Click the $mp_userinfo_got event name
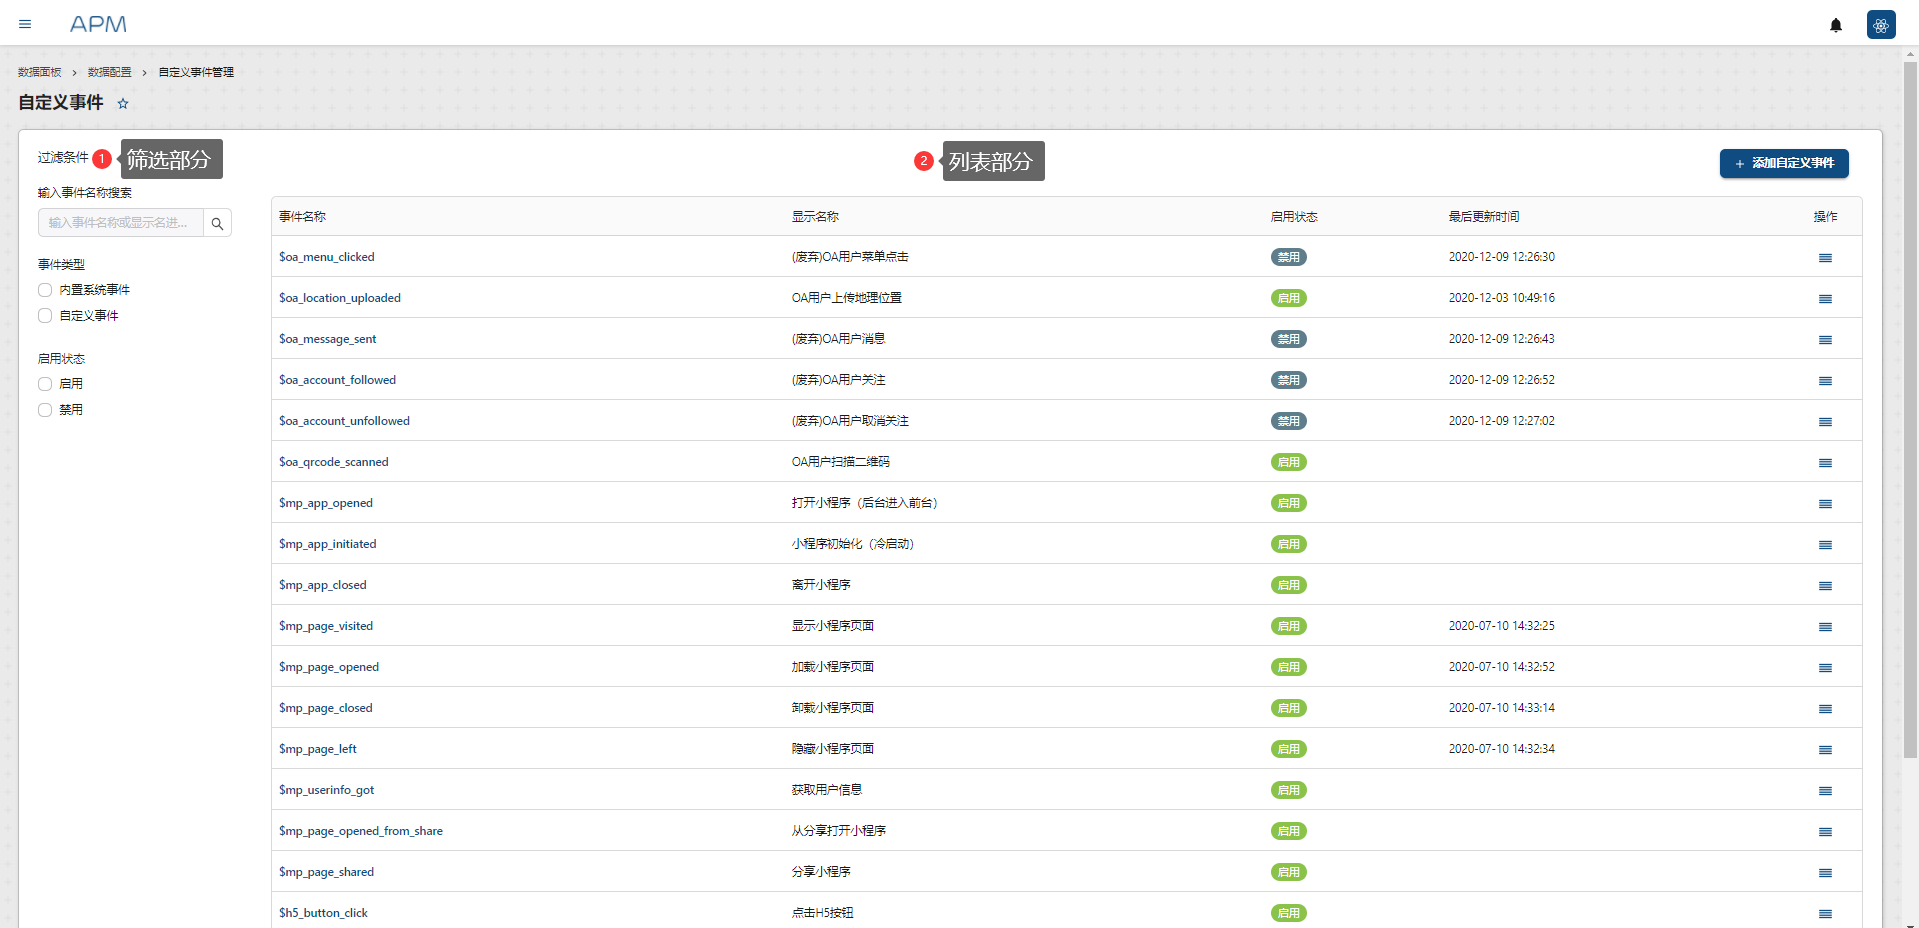Image resolution: width=1919 pixels, height=928 pixels. pos(326,790)
